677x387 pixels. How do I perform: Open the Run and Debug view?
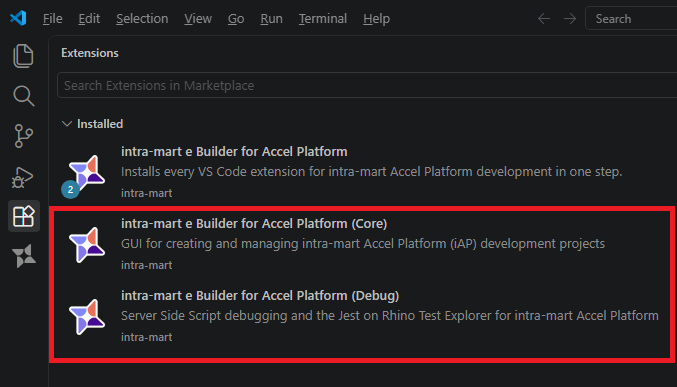(x=23, y=177)
